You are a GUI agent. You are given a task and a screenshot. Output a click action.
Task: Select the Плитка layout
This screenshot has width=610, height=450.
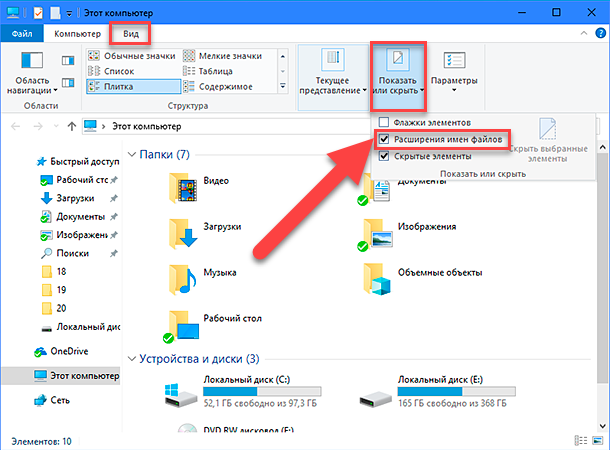coord(133,86)
